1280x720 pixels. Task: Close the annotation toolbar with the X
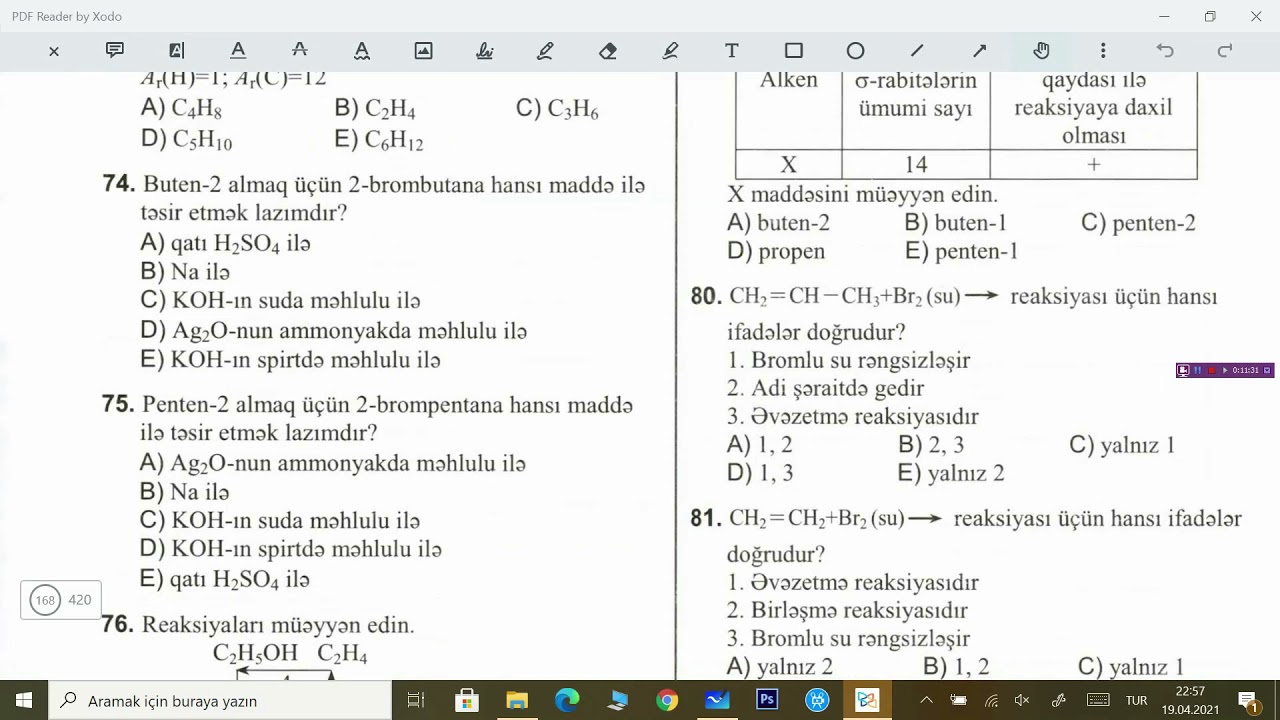[x=54, y=51]
